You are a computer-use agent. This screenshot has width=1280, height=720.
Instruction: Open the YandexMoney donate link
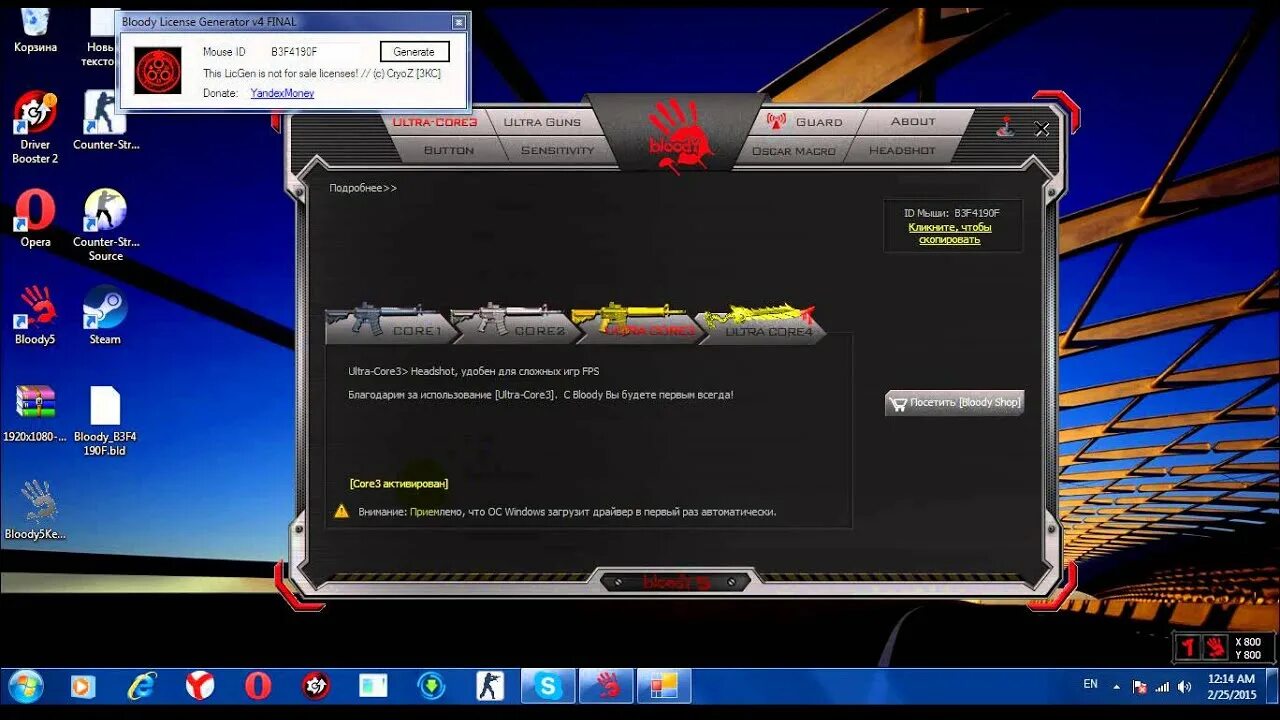(x=281, y=92)
